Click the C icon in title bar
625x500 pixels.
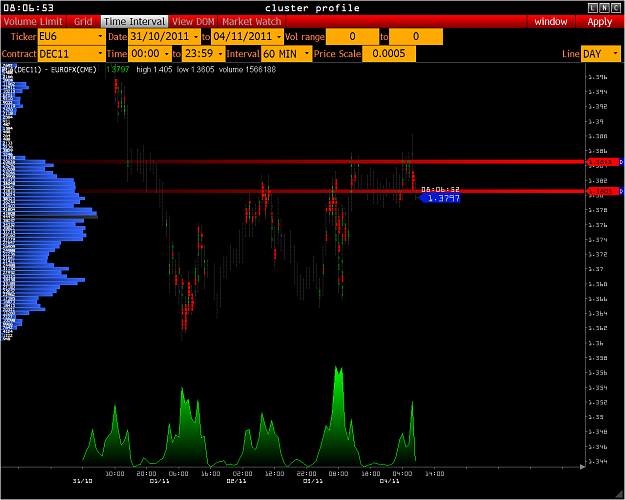point(614,8)
